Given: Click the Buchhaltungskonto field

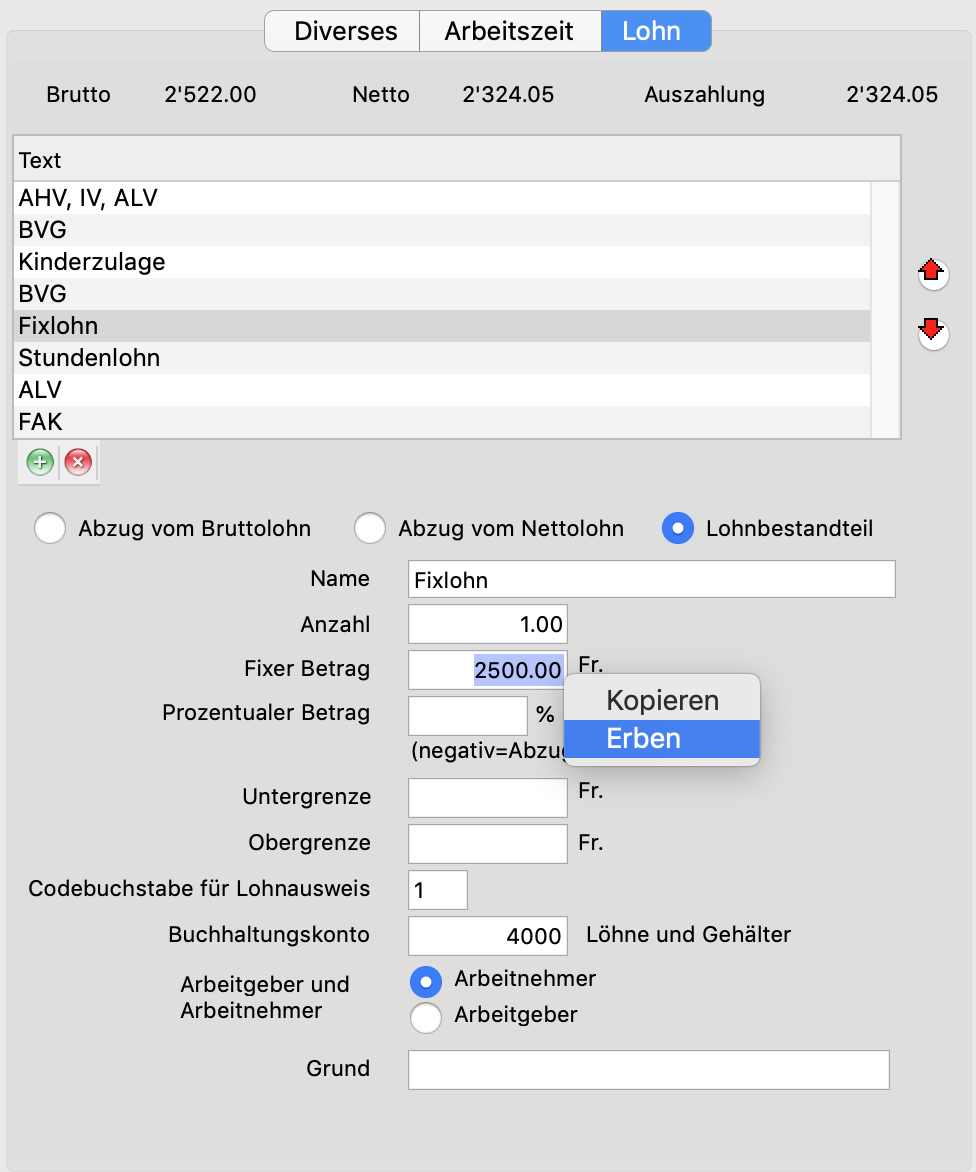Looking at the screenshot, I should tap(487, 935).
